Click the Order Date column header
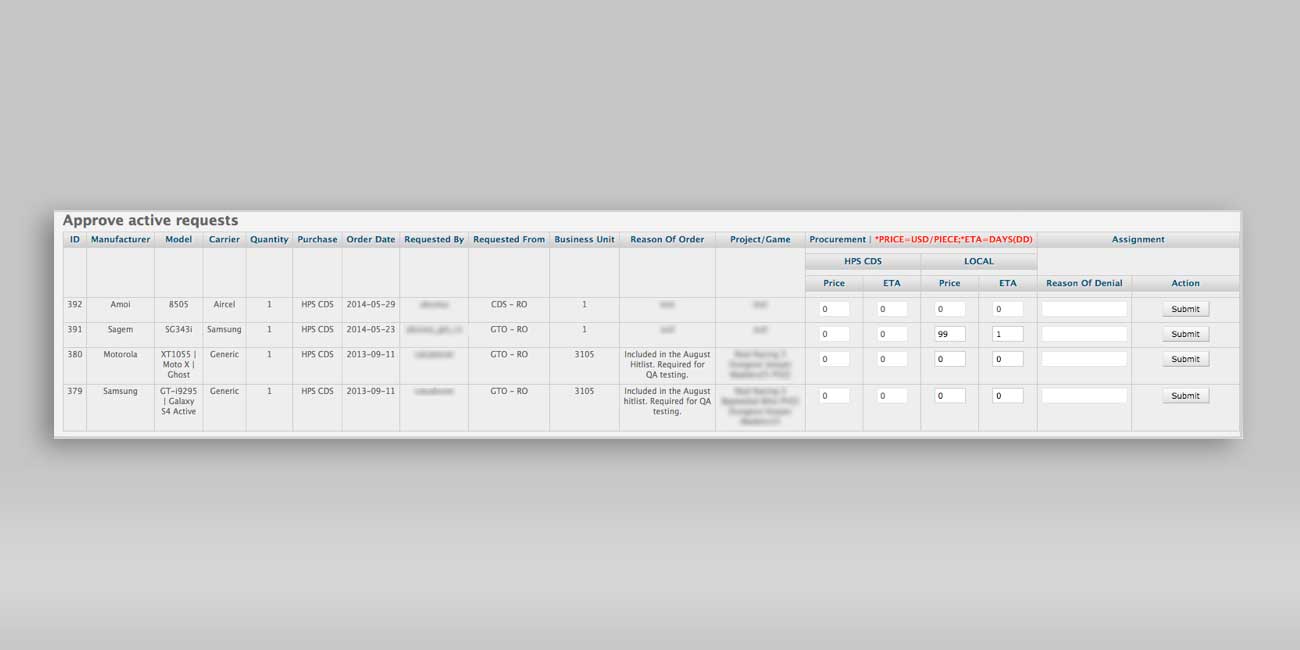This screenshot has height=650, width=1300. click(370, 240)
